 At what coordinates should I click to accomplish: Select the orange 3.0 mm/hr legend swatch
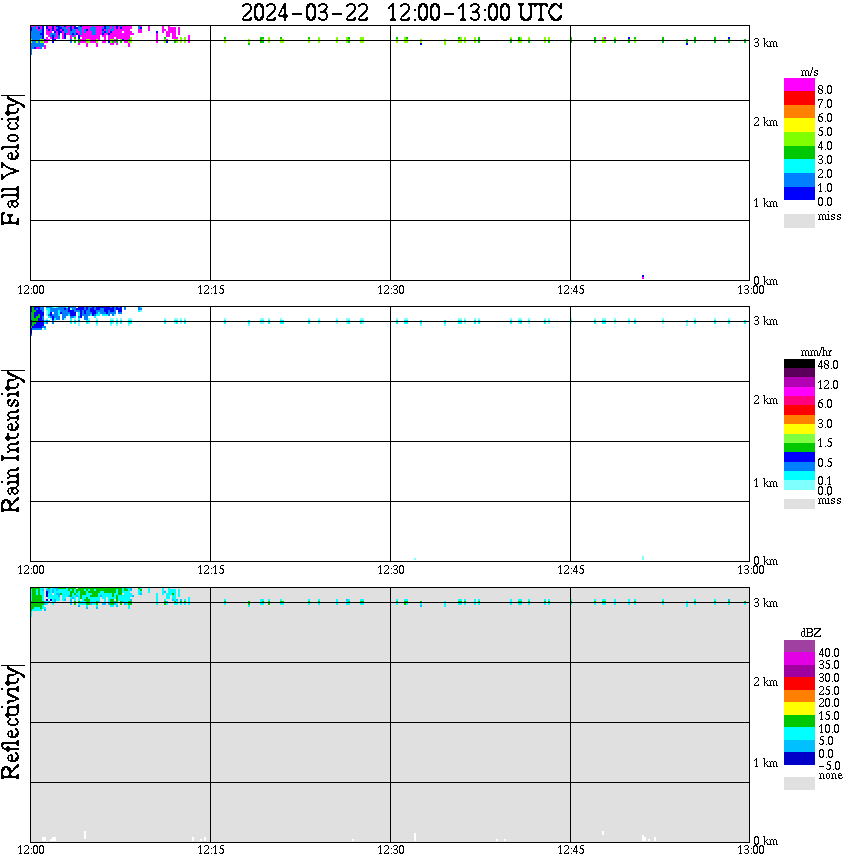[x=799, y=420]
